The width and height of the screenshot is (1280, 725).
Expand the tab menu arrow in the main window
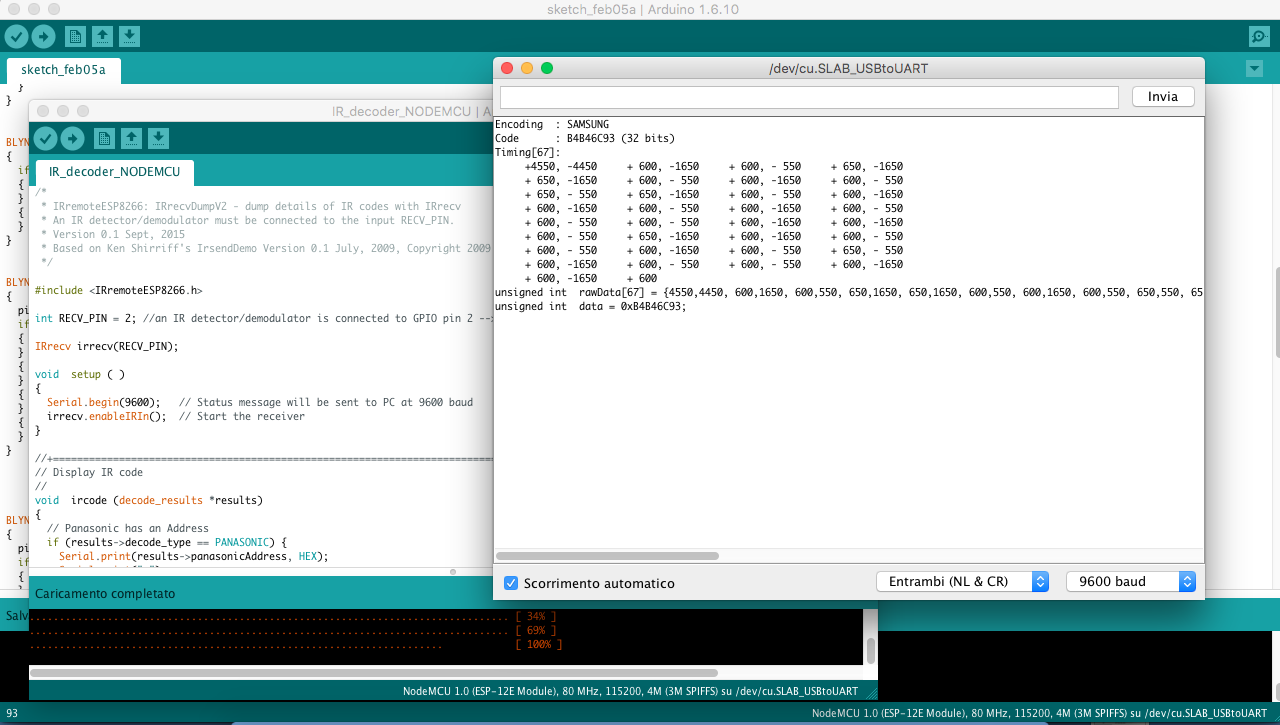point(1254,69)
